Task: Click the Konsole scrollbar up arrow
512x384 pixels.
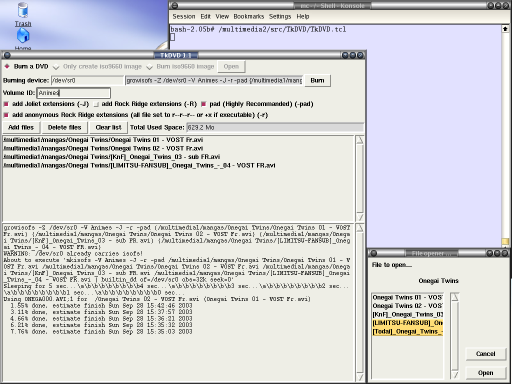Action: 505,29
